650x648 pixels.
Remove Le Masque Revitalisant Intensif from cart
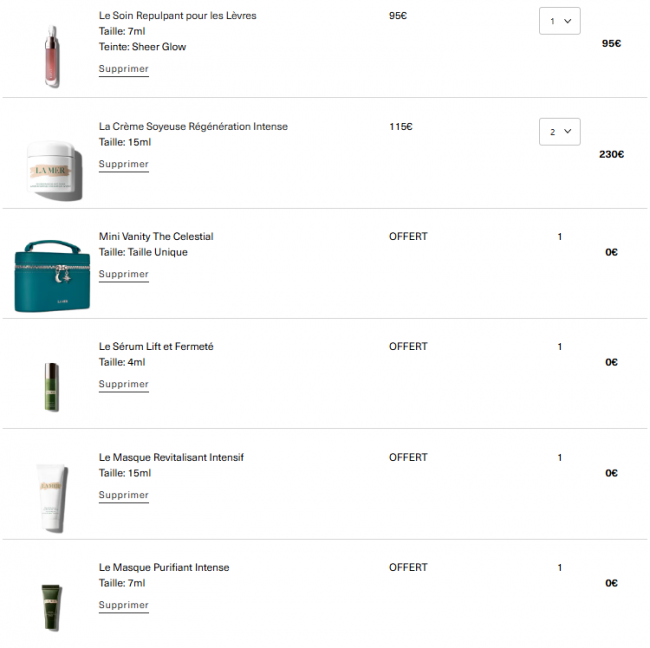(x=124, y=495)
